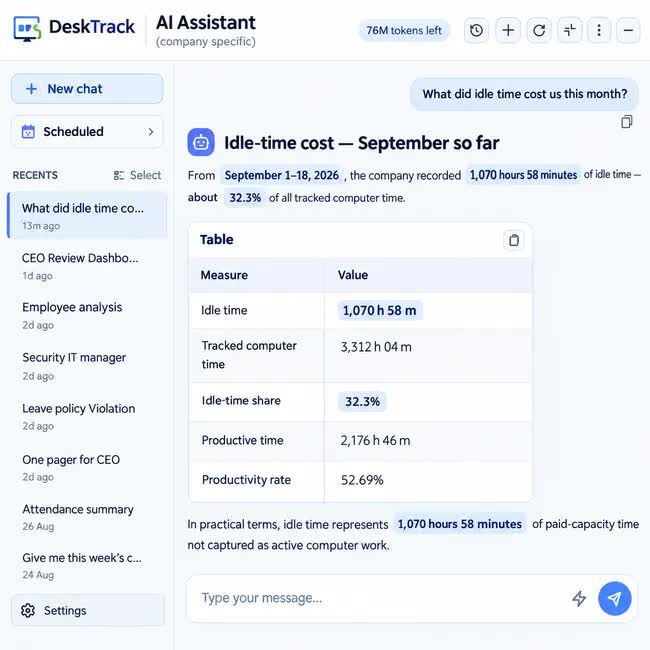Open the 'CEO Review Dashbo...' chat
Image resolution: width=650 pixels, height=650 pixels.
point(87,266)
